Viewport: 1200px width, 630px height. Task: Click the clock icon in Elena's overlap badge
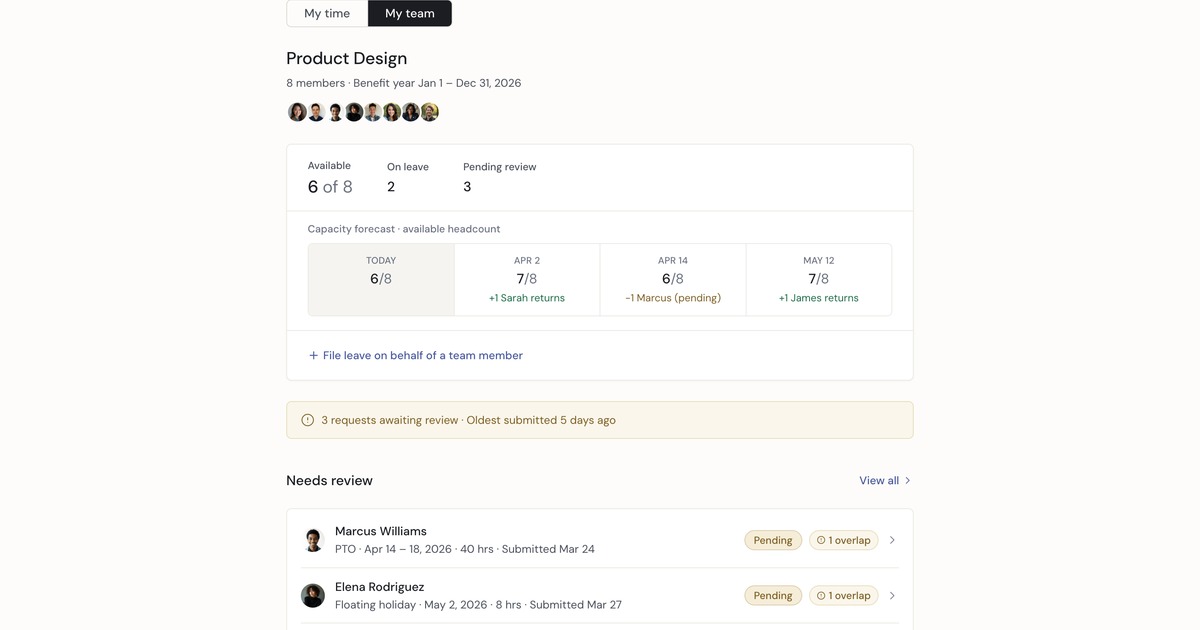pos(821,596)
